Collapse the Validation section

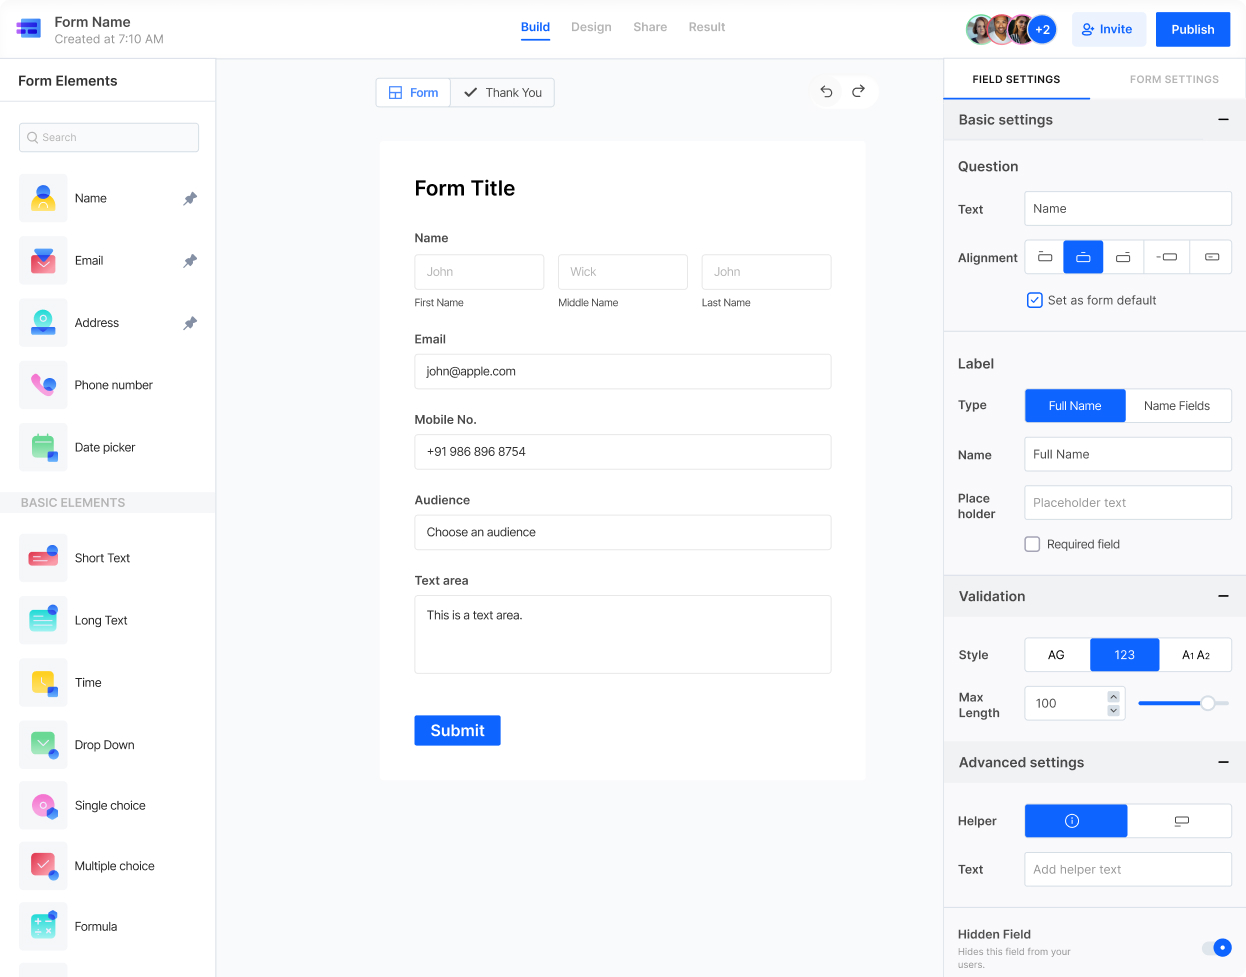tap(1222, 596)
